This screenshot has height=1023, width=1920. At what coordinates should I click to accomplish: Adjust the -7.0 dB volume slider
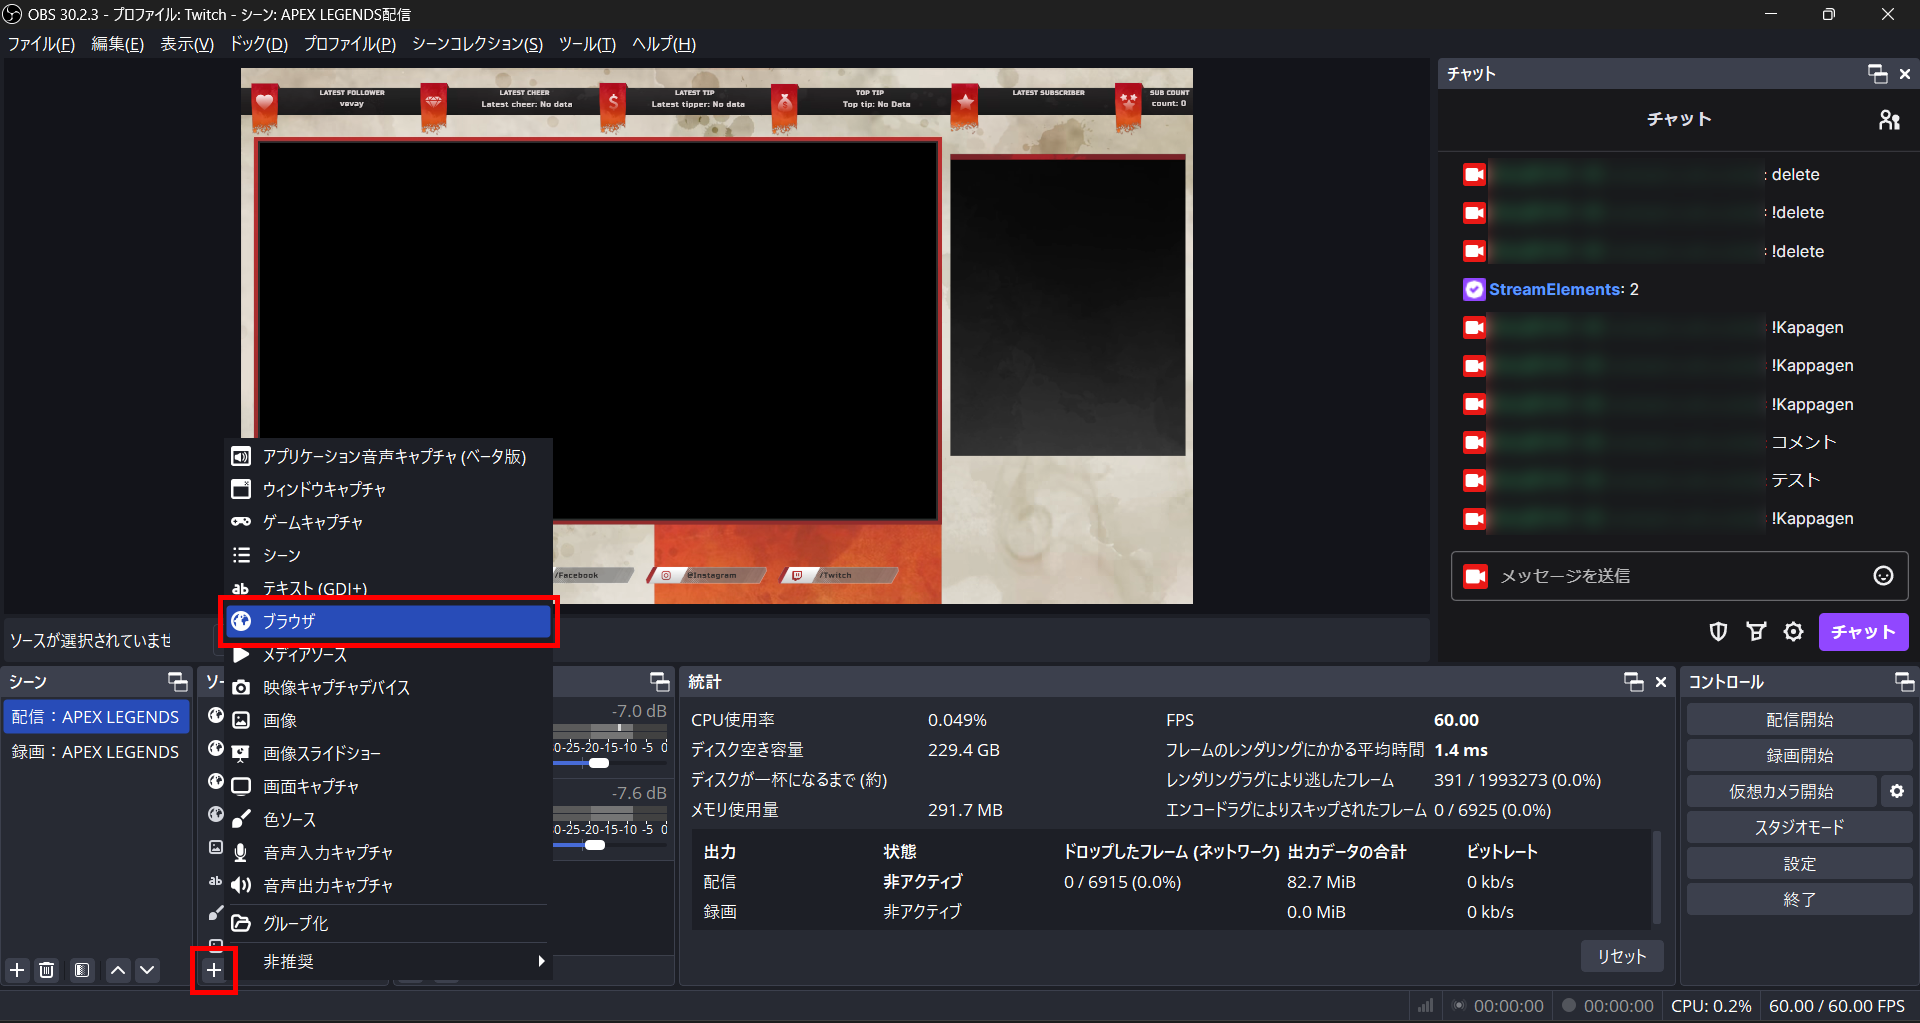coord(599,763)
